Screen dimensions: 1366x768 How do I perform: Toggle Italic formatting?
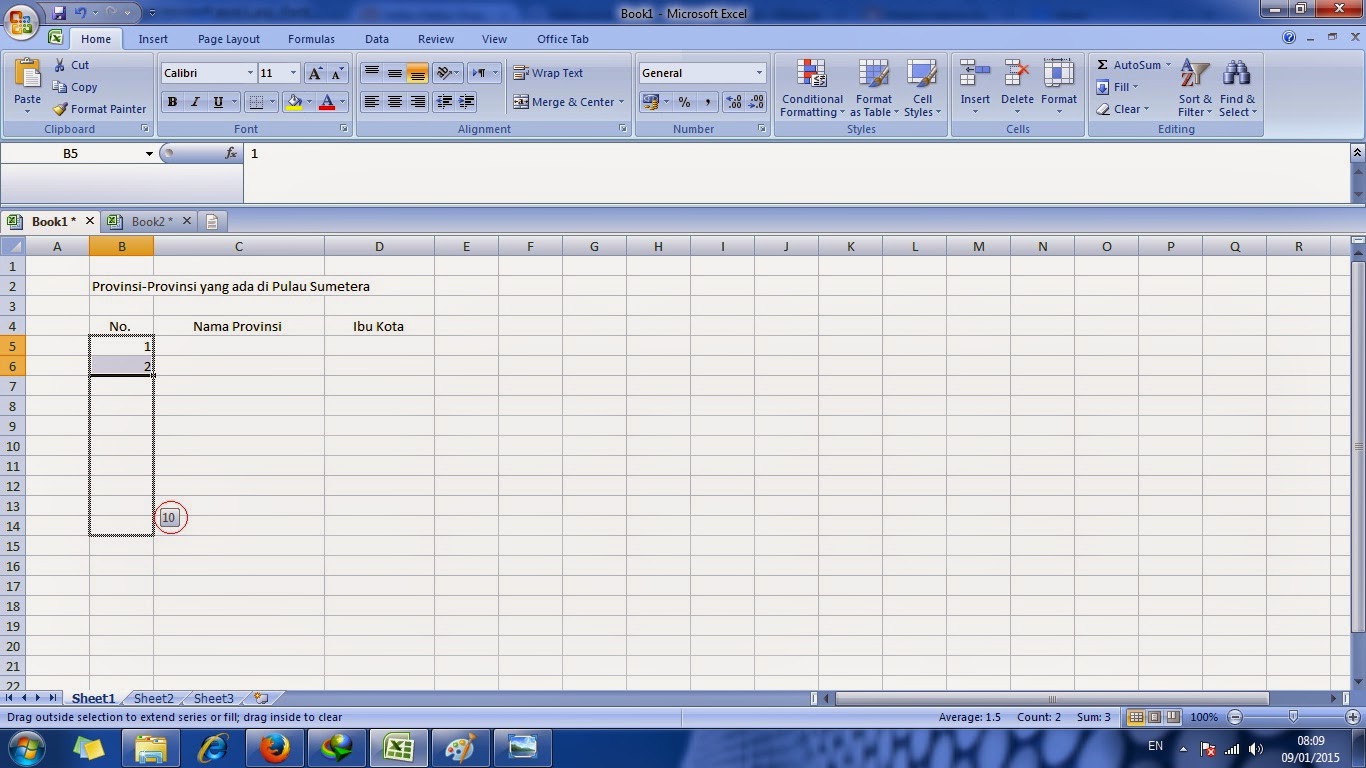tap(195, 102)
